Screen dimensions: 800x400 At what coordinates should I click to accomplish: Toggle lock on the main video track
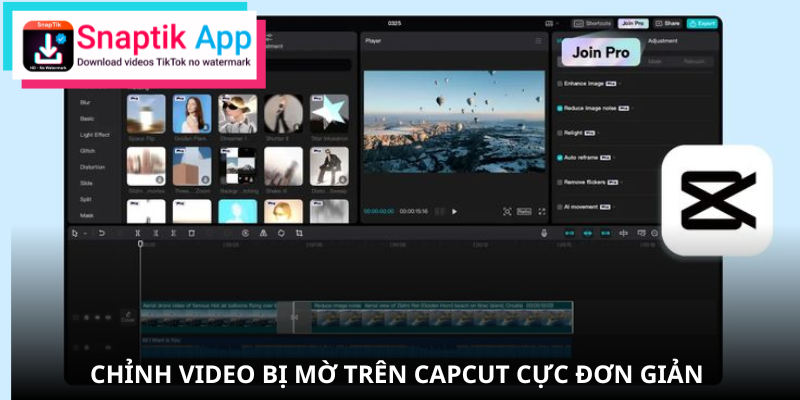[86, 317]
